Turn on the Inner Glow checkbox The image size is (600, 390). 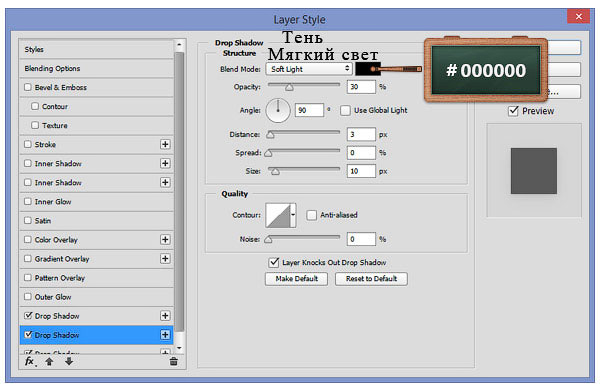(28, 201)
